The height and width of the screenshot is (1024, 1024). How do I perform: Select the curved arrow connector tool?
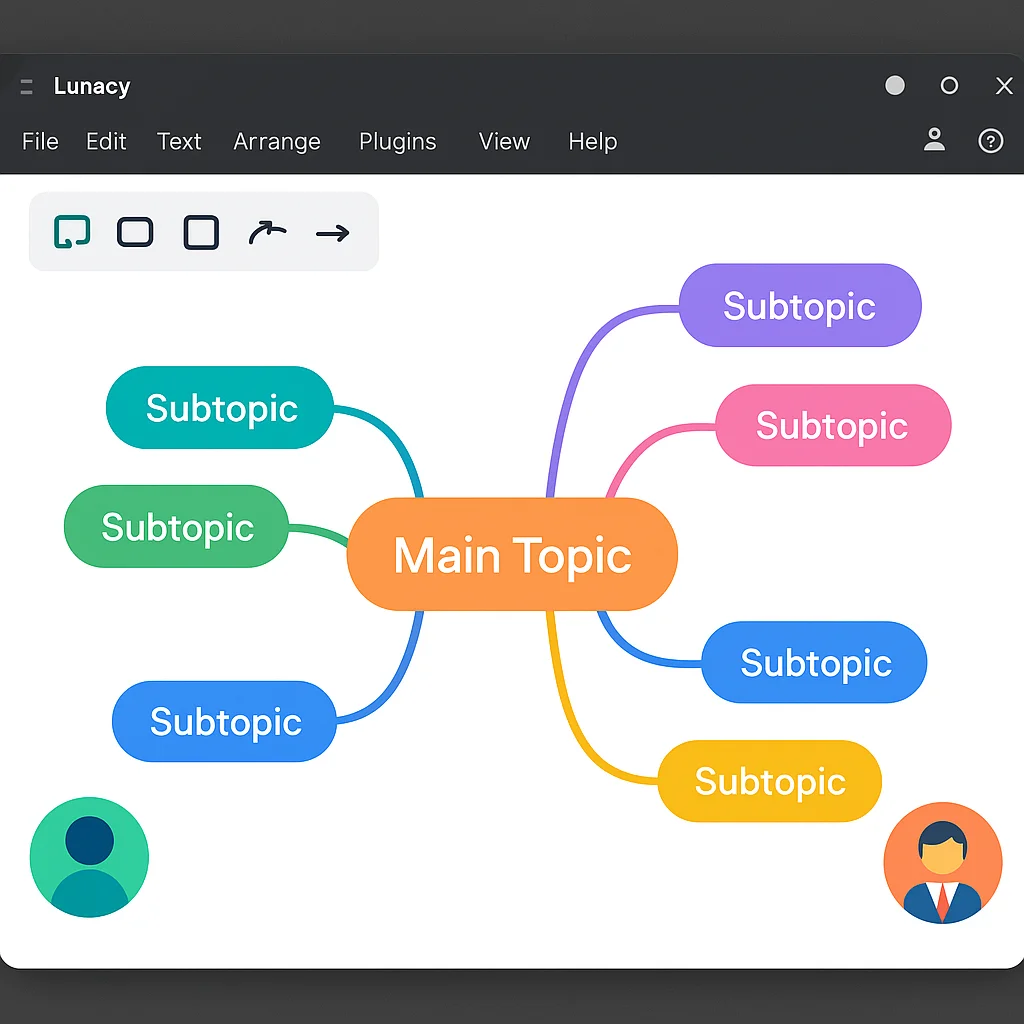(x=267, y=232)
